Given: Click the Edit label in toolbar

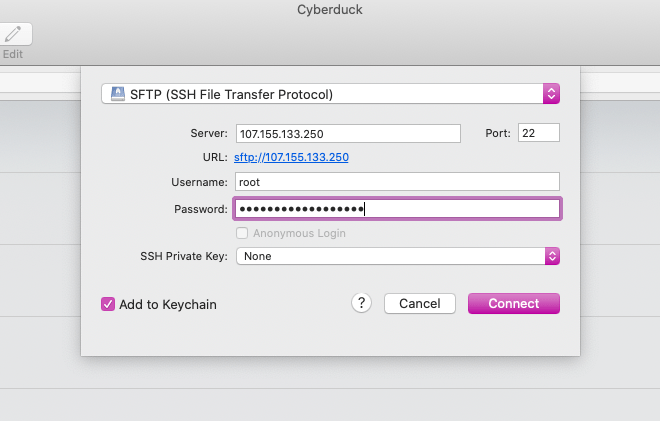Looking at the screenshot, I should click(x=13, y=54).
